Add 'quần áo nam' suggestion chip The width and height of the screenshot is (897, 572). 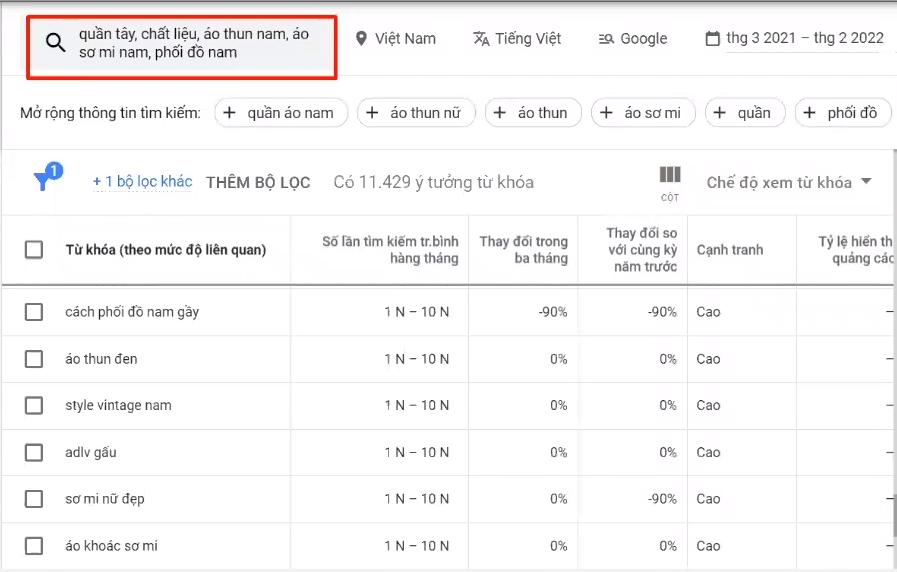[x=281, y=113]
